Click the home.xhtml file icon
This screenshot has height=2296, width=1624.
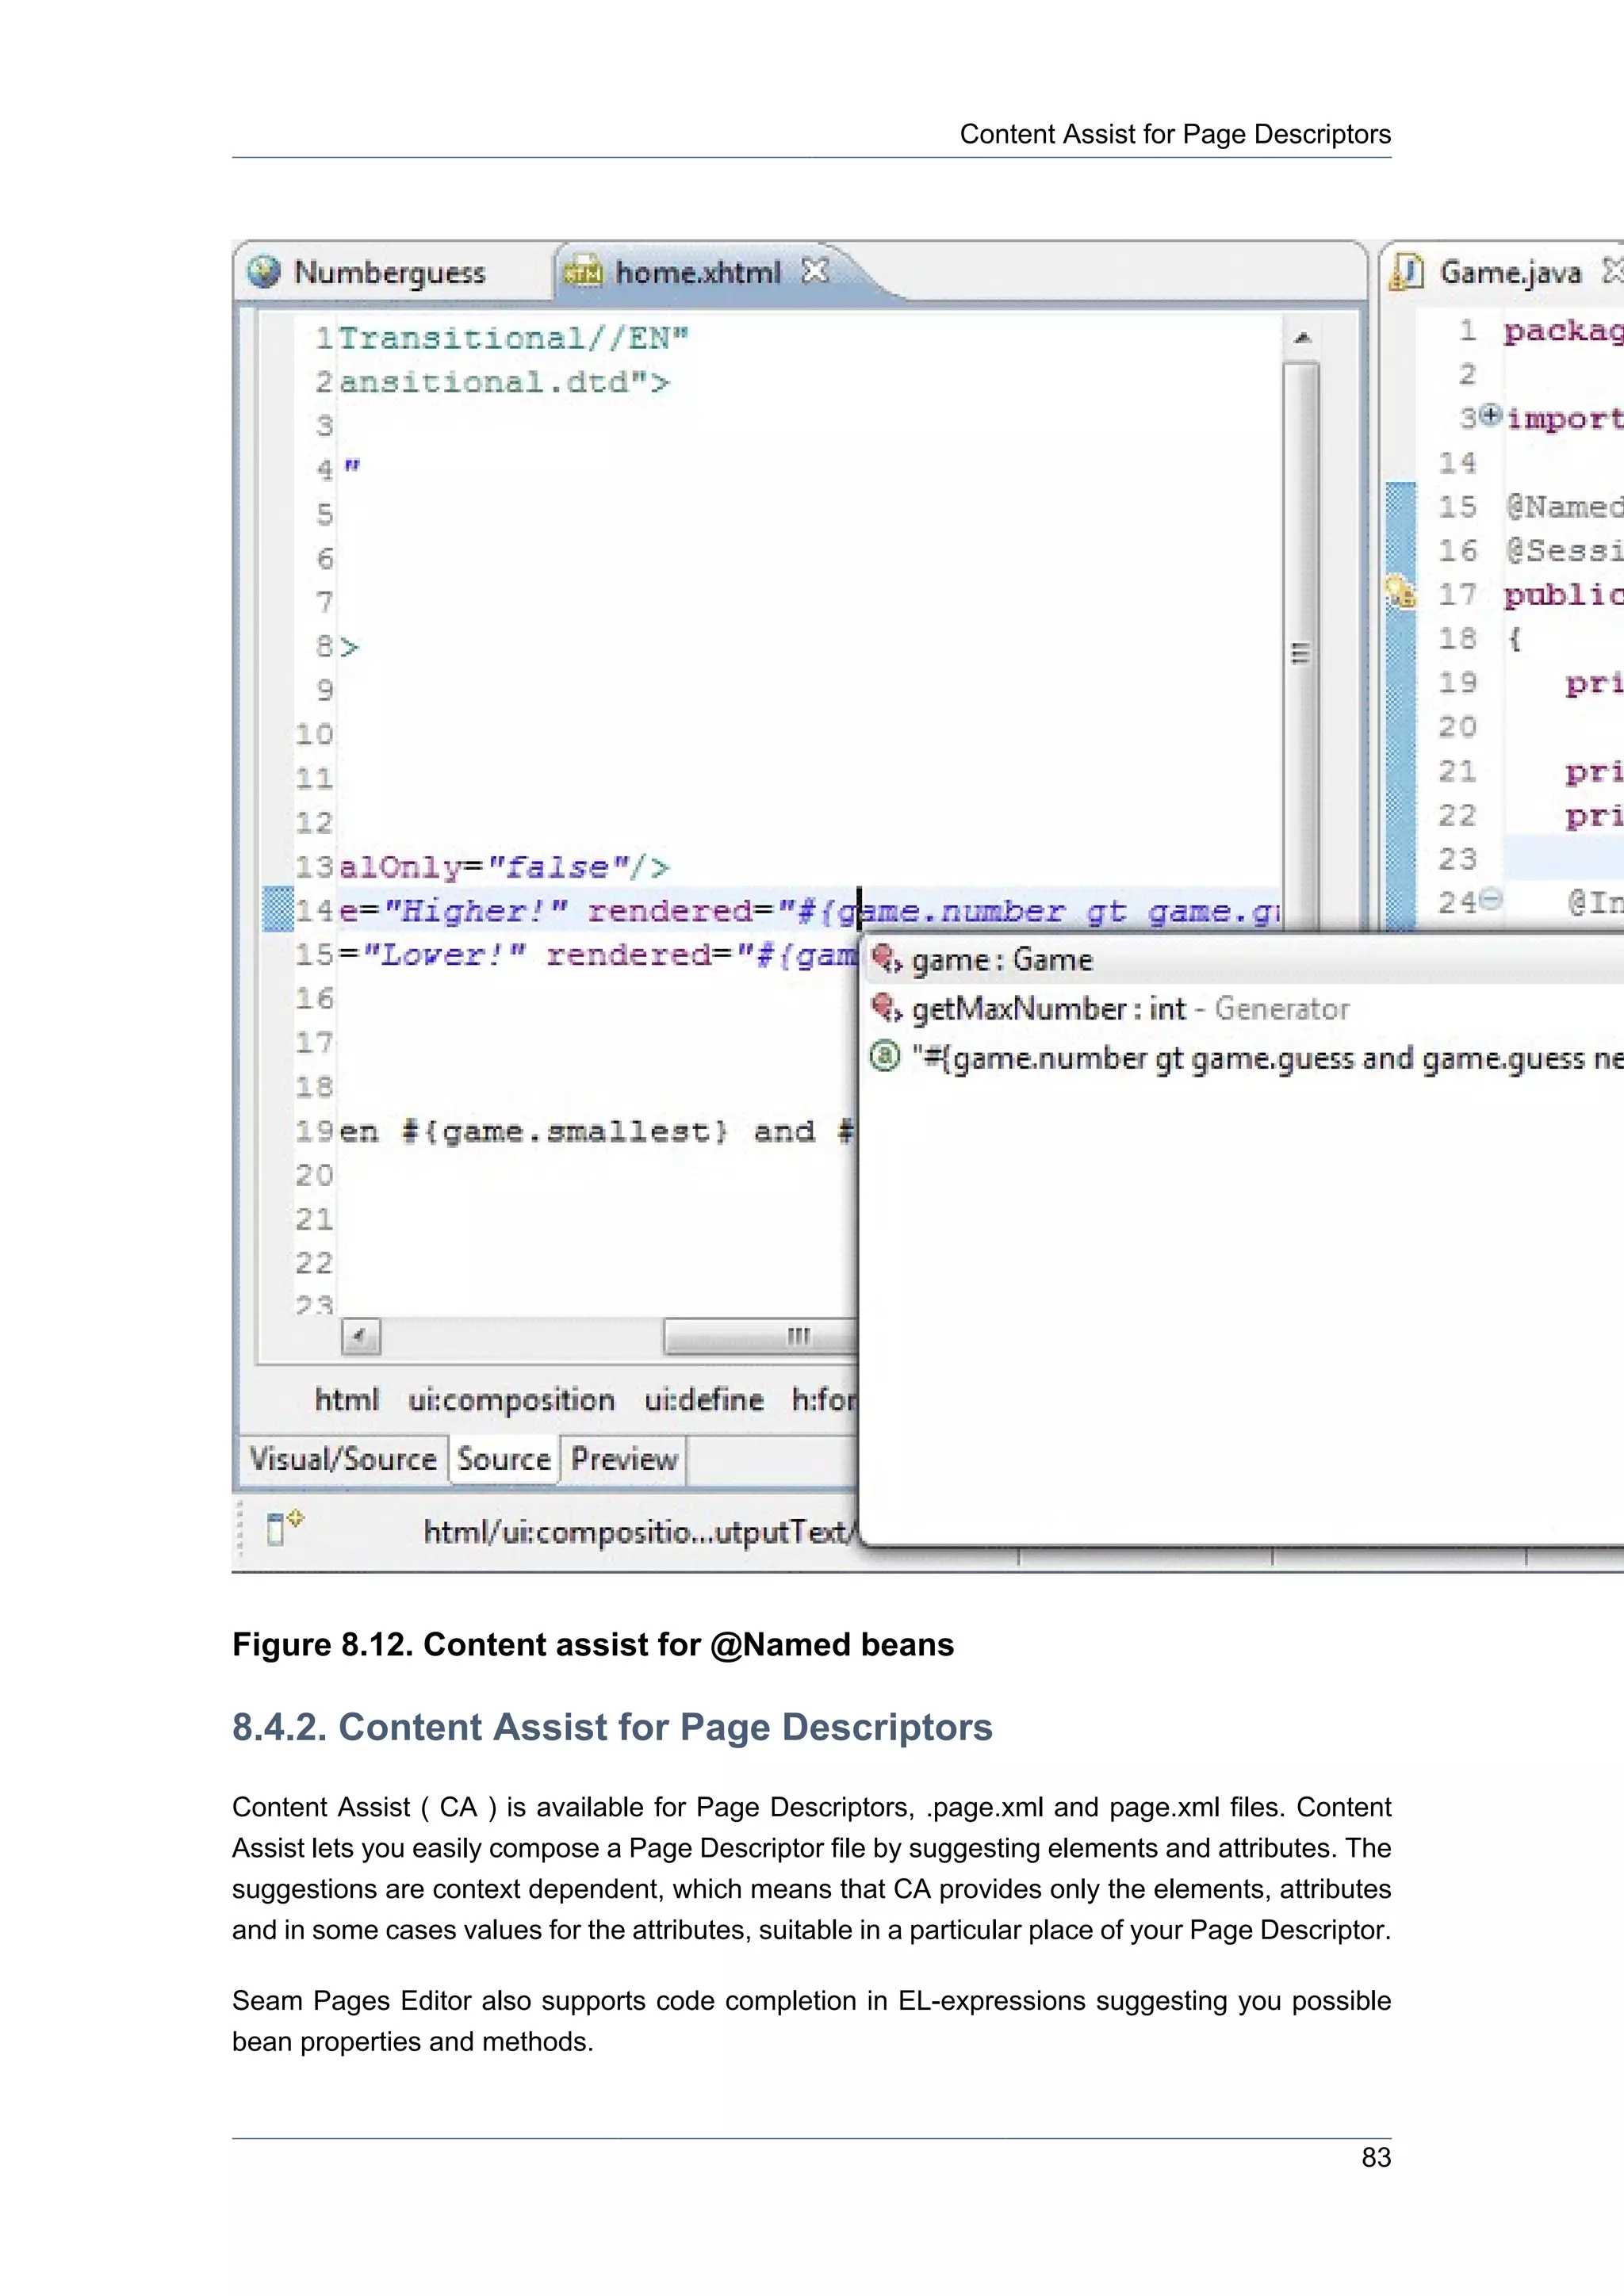pos(583,272)
